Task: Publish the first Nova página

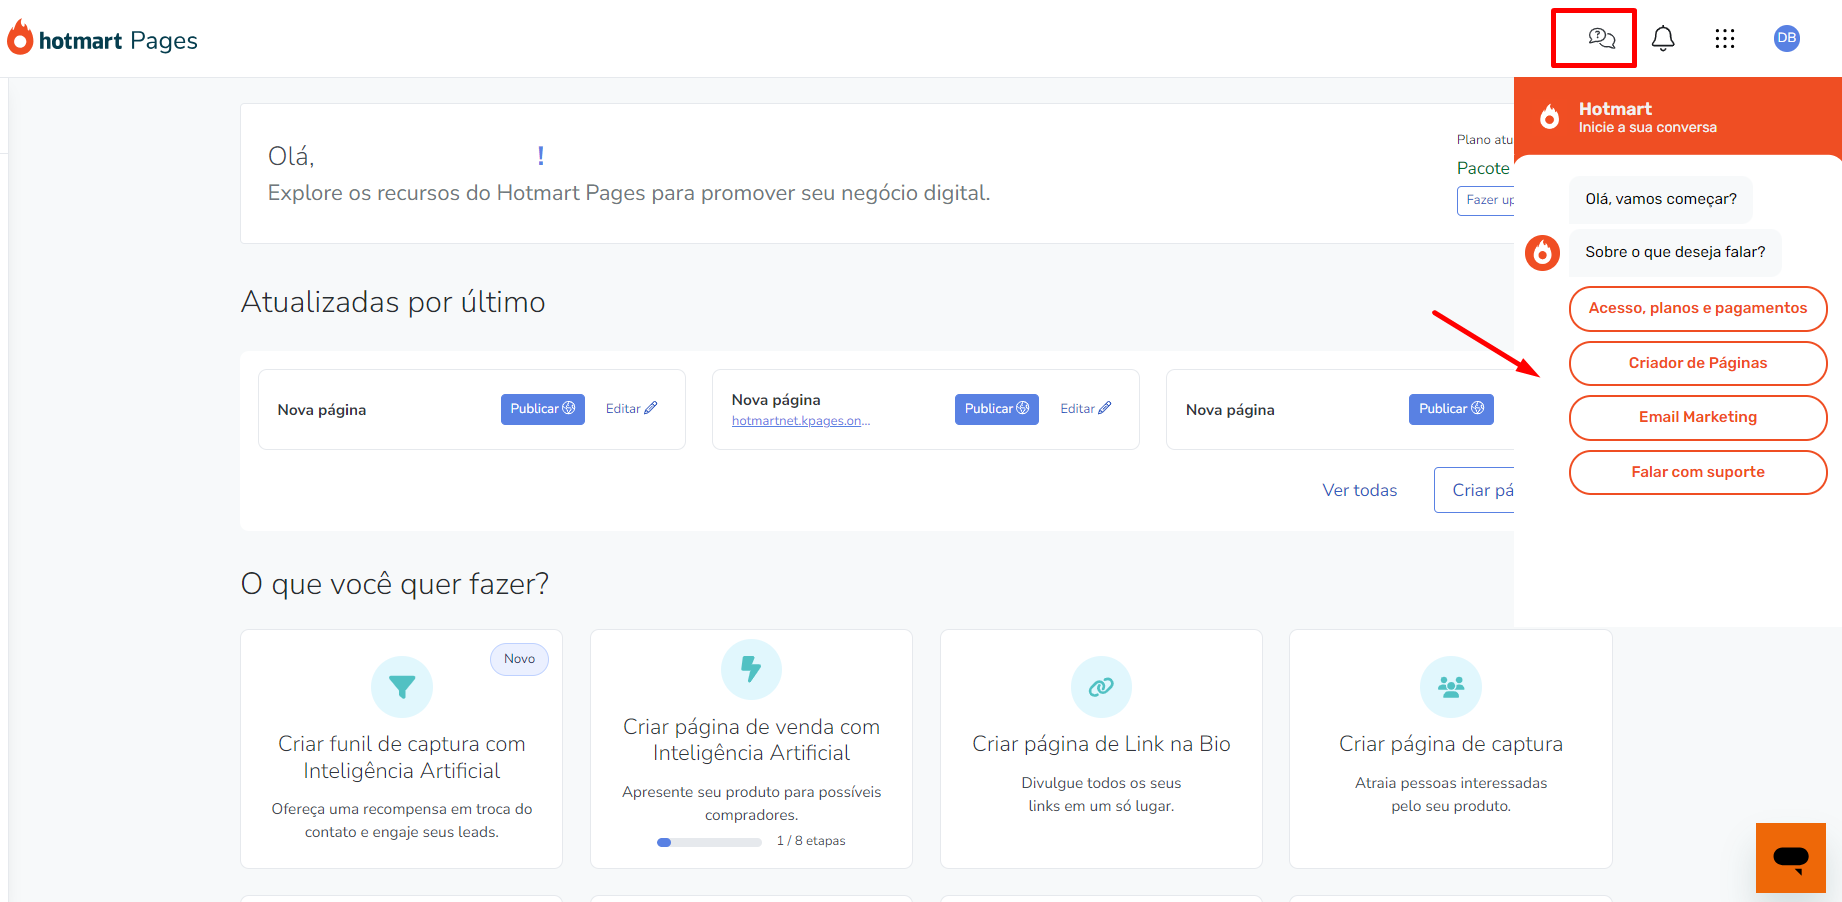Action: [x=543, y=409]
